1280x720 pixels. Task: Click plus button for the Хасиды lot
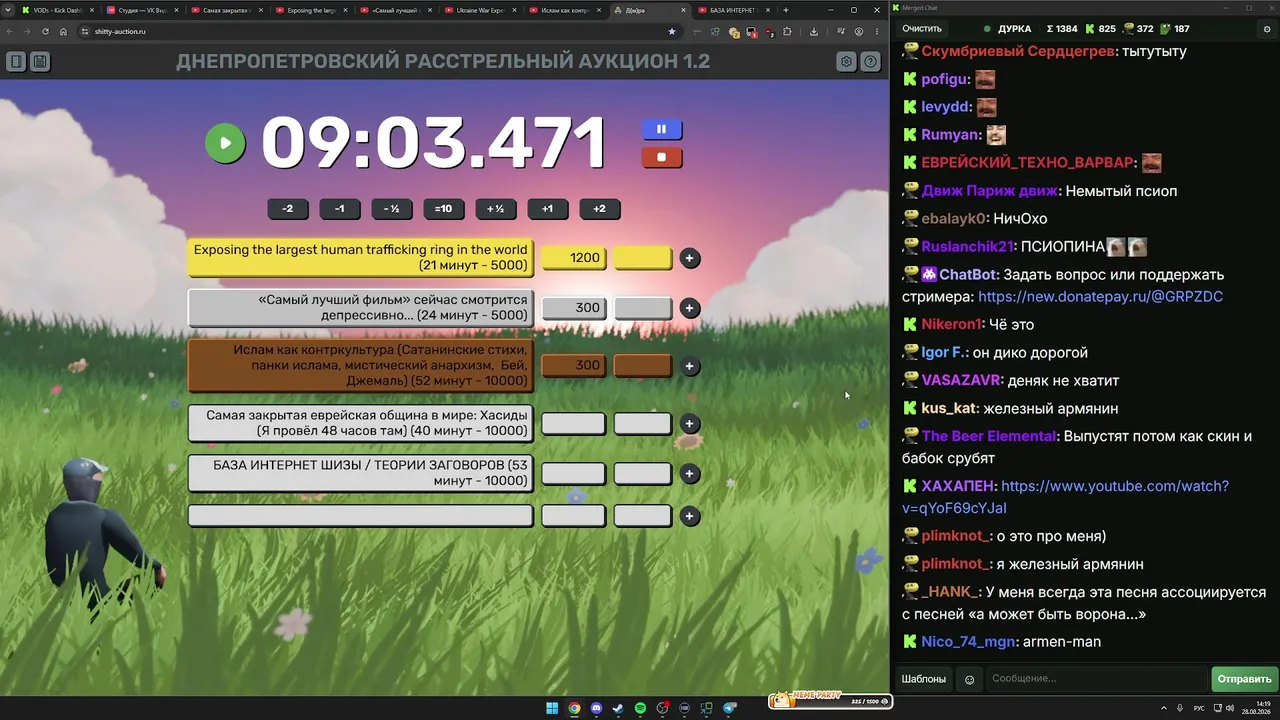tap(689, 424)
